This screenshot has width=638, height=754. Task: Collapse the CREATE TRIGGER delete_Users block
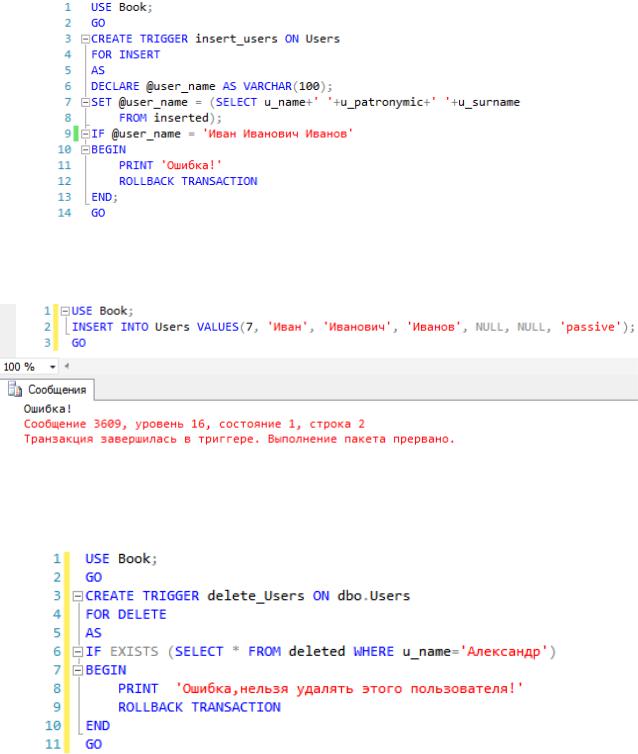tap(77, 596)
